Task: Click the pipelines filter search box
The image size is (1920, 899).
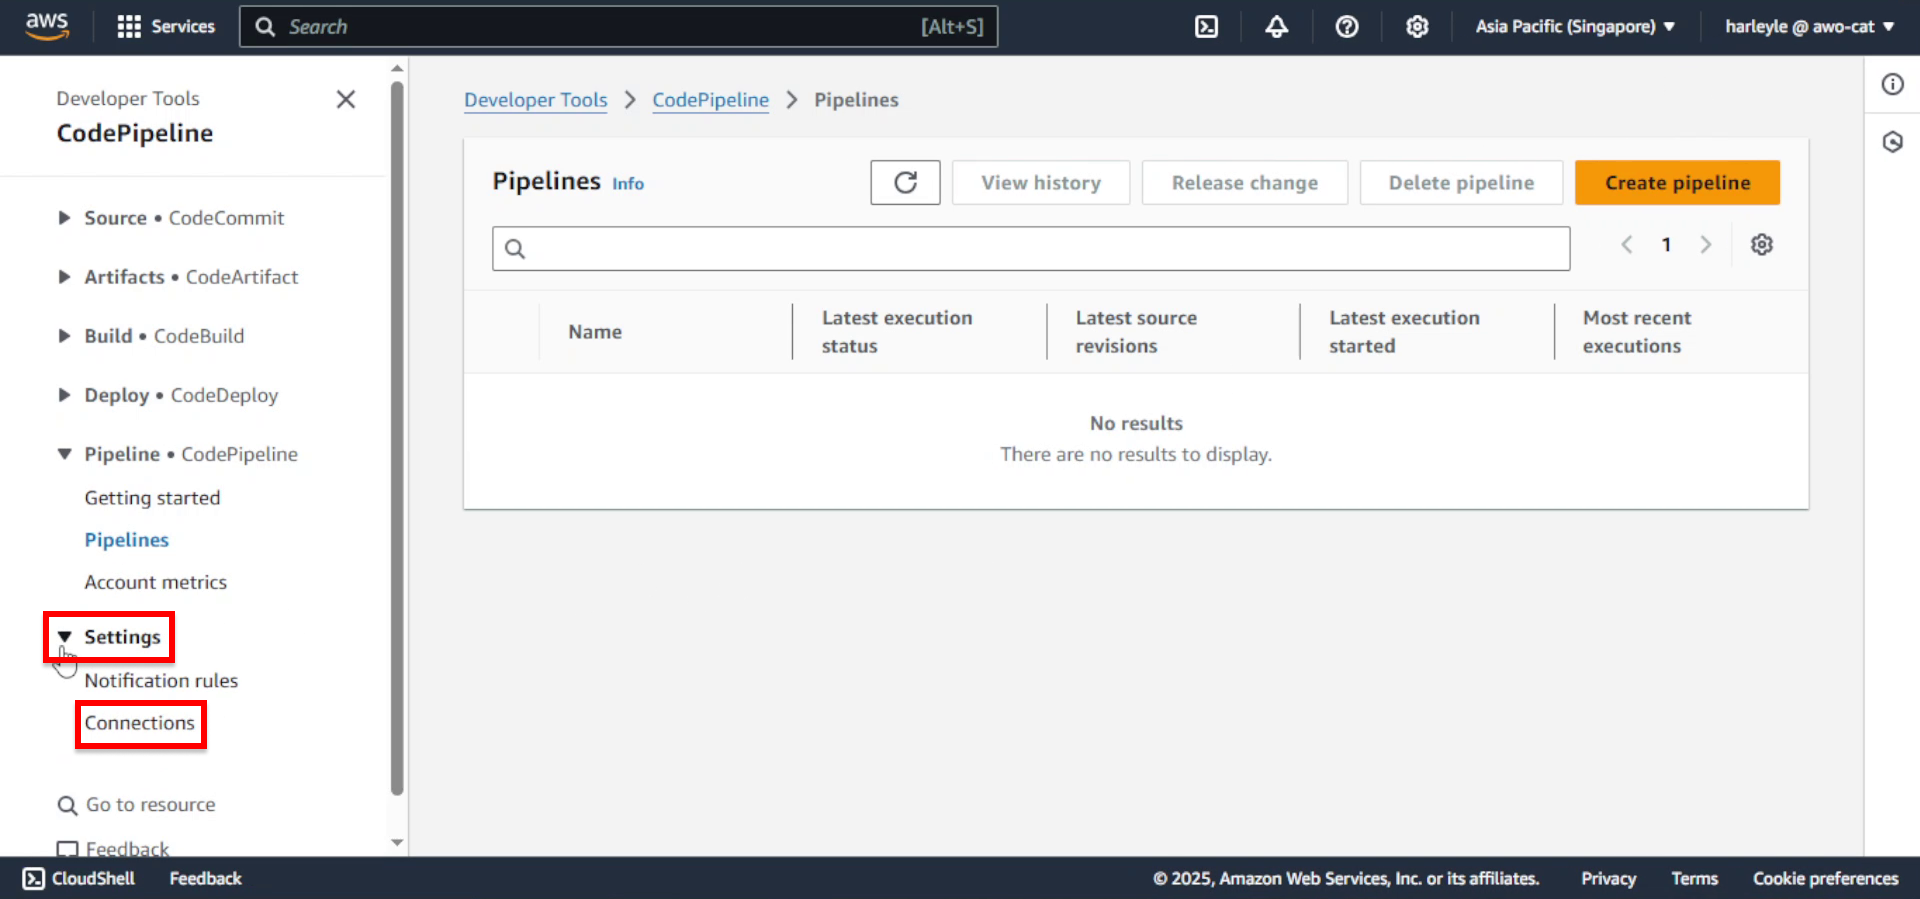Action: pos(1031,249)
